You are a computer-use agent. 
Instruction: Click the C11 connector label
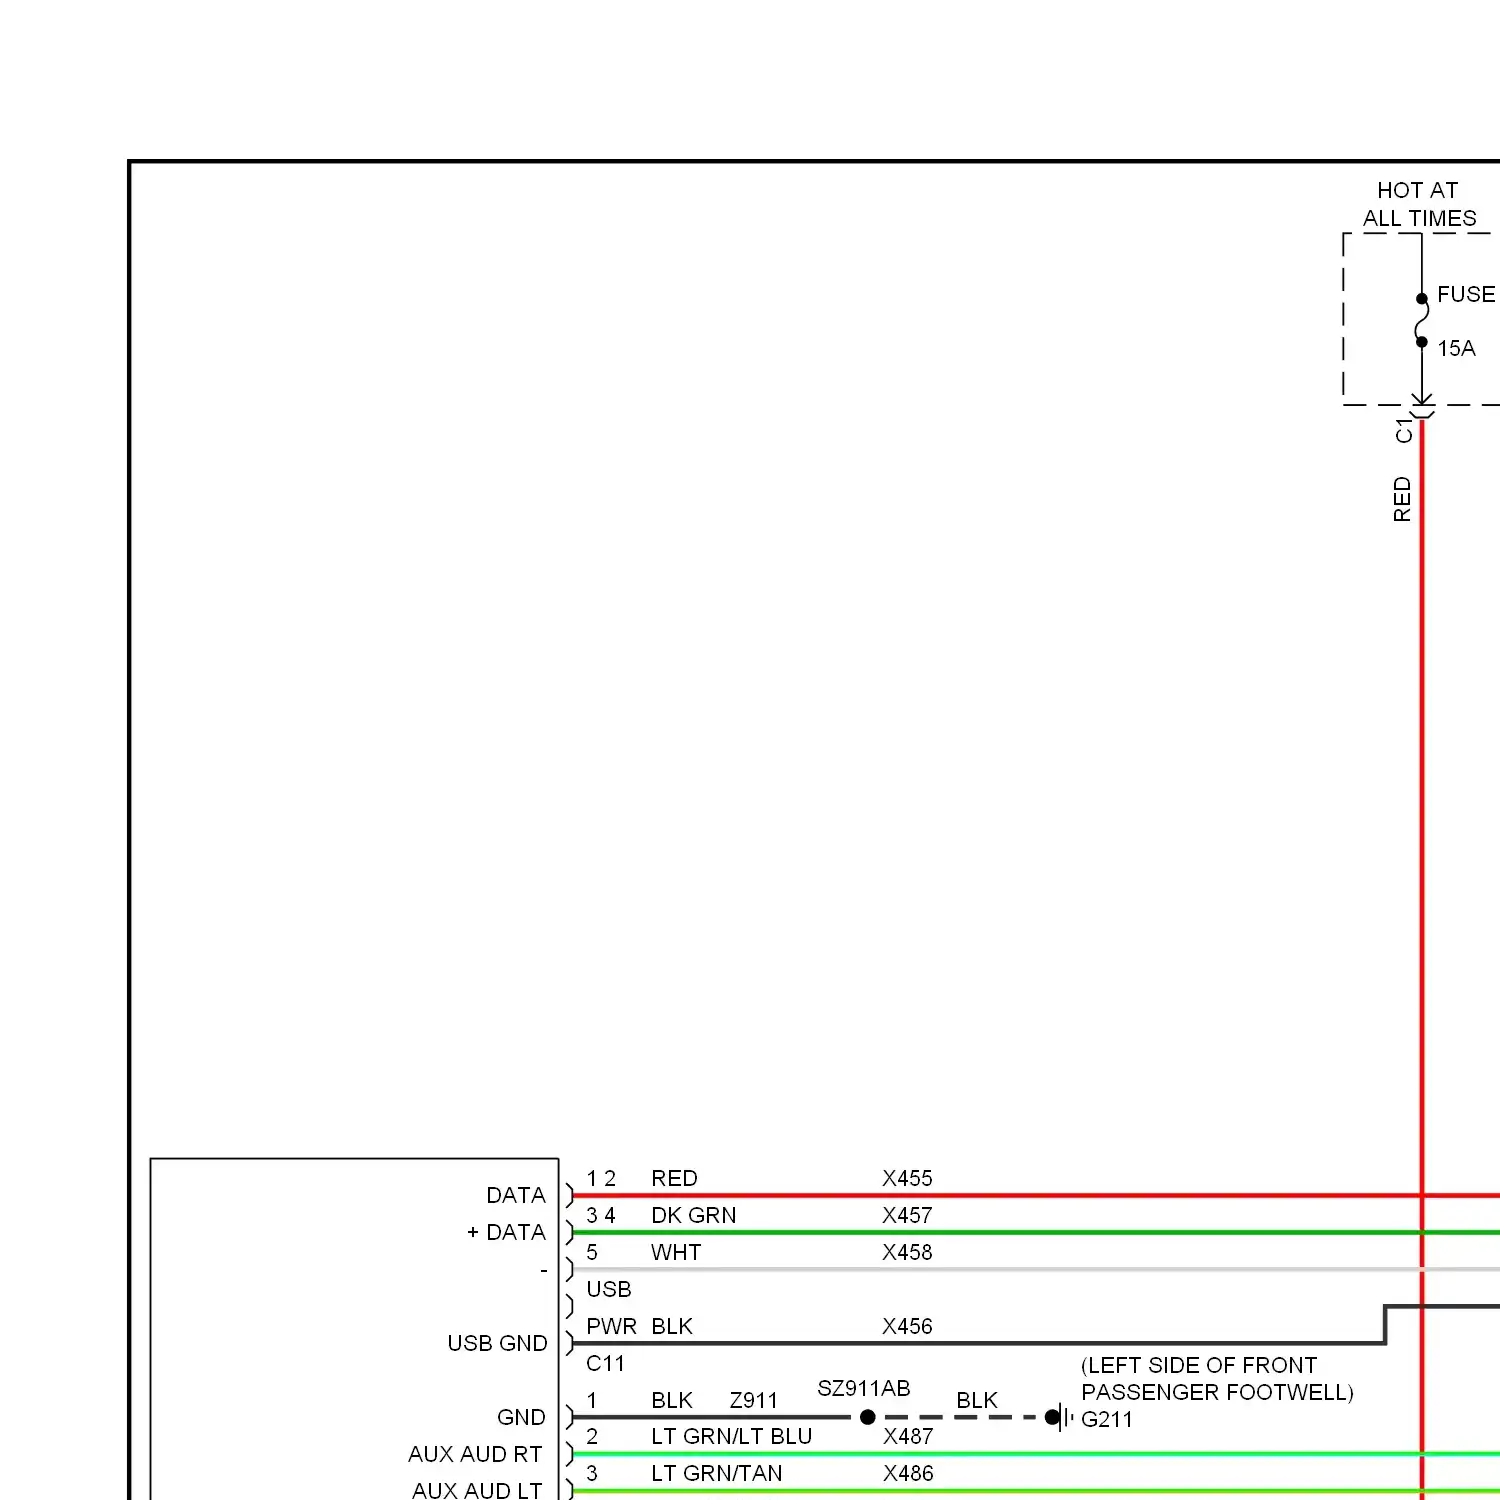(605, 1363)
